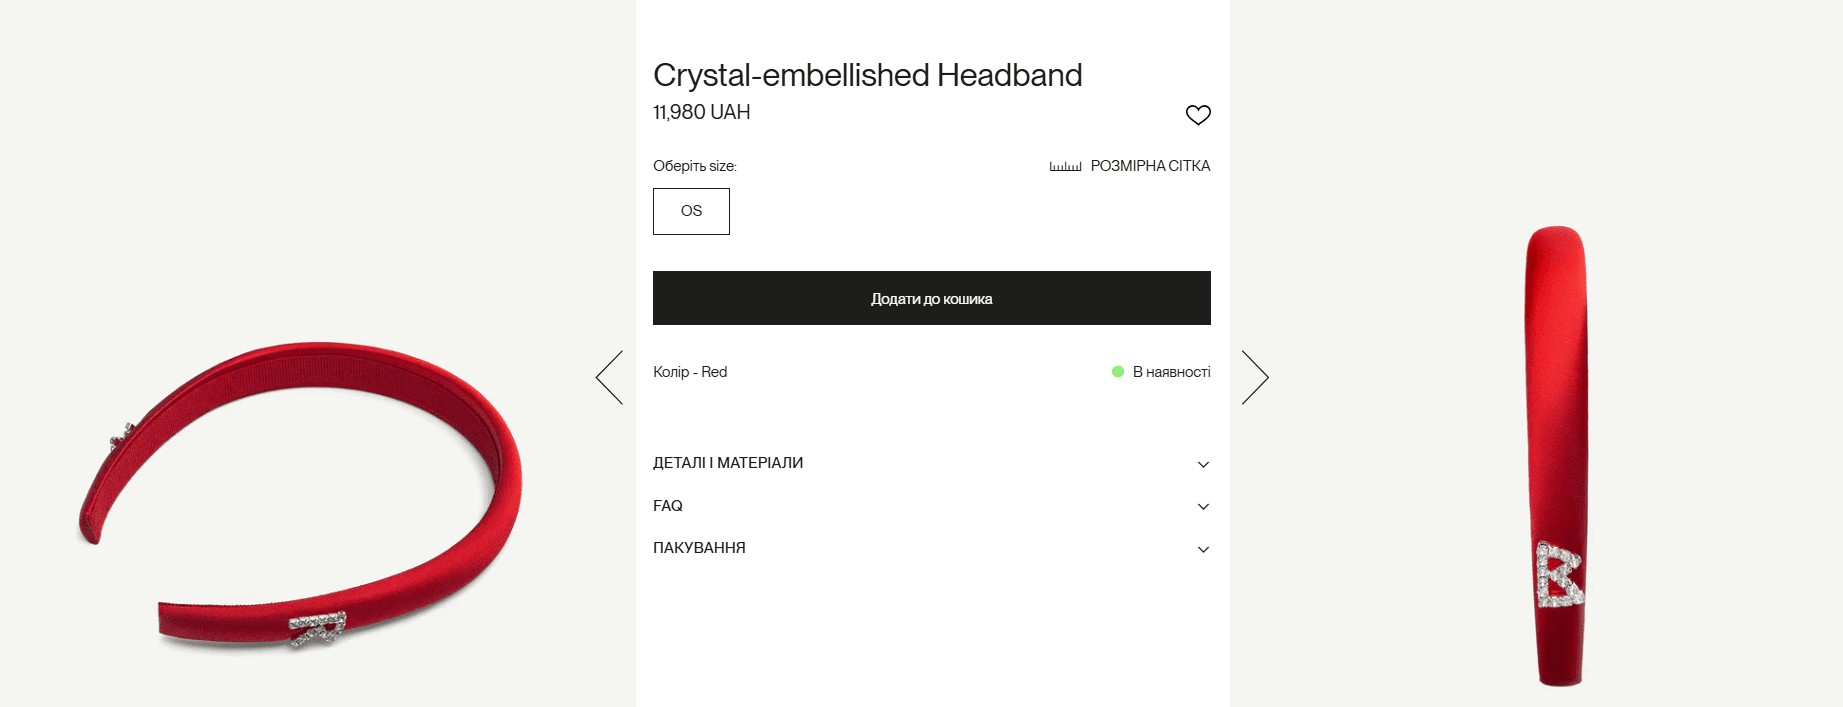1843x707 pixels.
Task: Open the ДЕТАЛІ І МАТЕРІАЛИ section title
Action: coord(728,463)
